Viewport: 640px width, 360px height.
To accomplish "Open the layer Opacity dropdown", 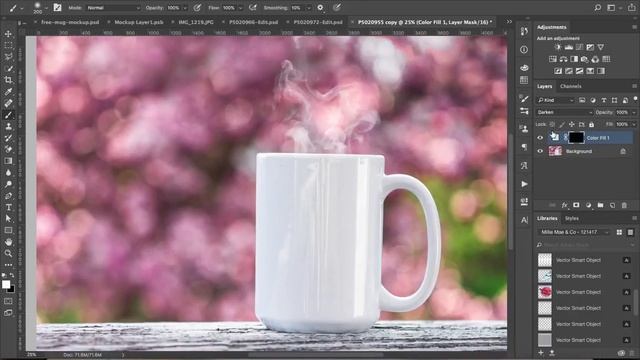I will (634, 112).
